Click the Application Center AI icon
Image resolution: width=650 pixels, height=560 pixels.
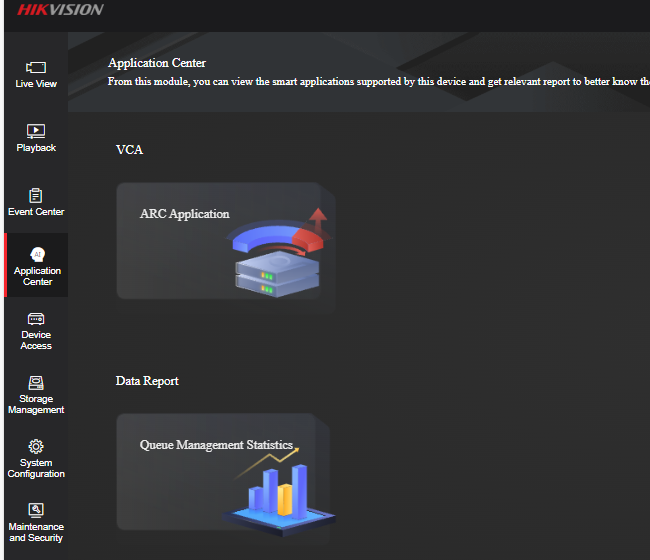pos(37,254)
